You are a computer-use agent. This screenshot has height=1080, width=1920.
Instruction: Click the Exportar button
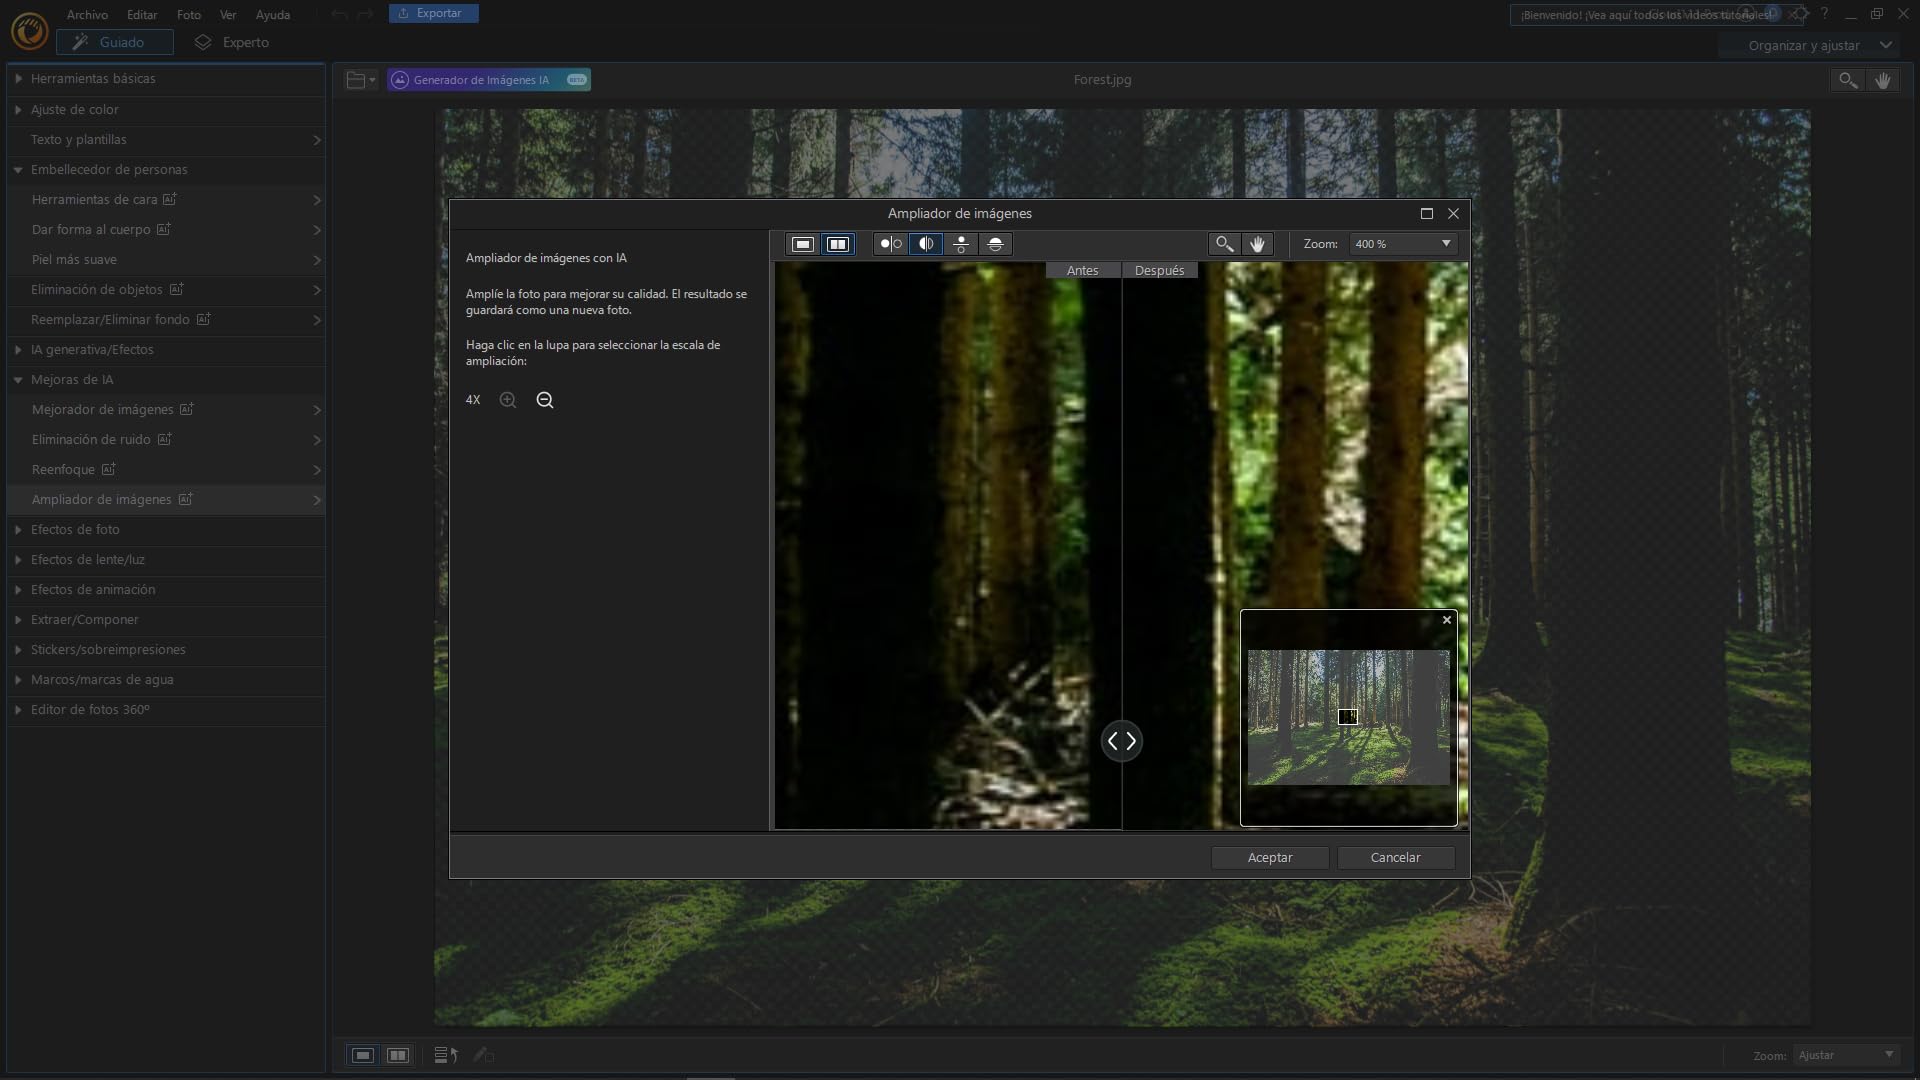coord(433,13)
